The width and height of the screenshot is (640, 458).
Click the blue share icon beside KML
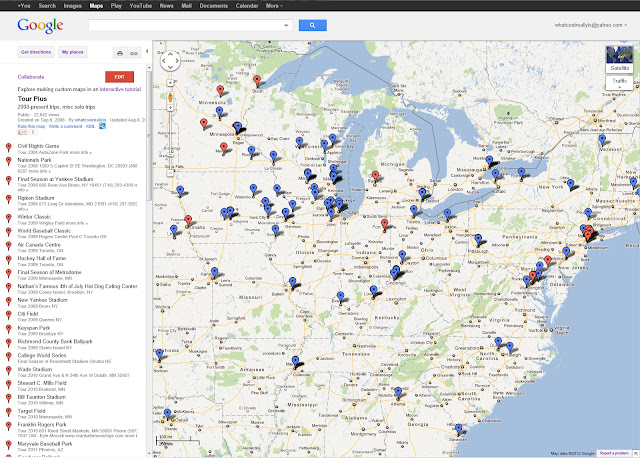click(x=102, y=126)
